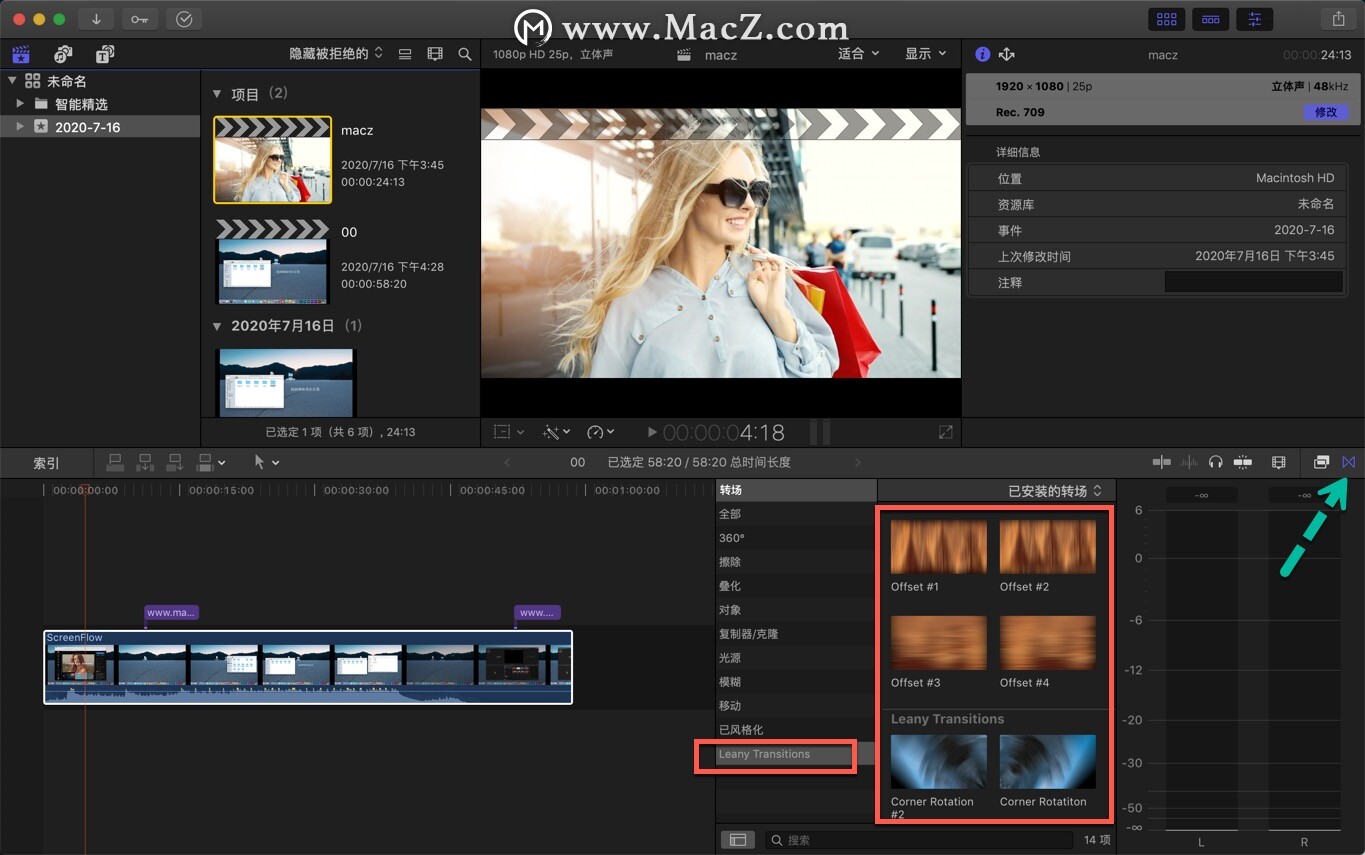Select the 全部 transitions category
The width and height of the screenshot is (1365, 855).
(796, 514)
